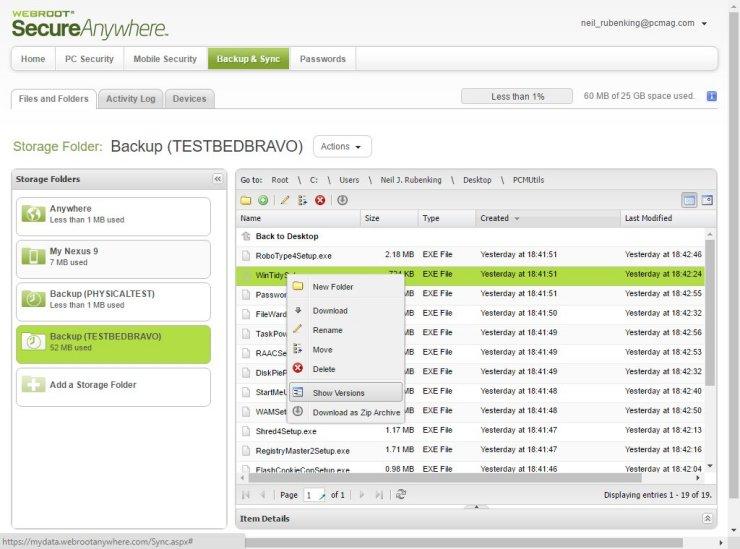Click file icon beside Shred4Setup.exe
740x549 pixels.
click(246, 431)
